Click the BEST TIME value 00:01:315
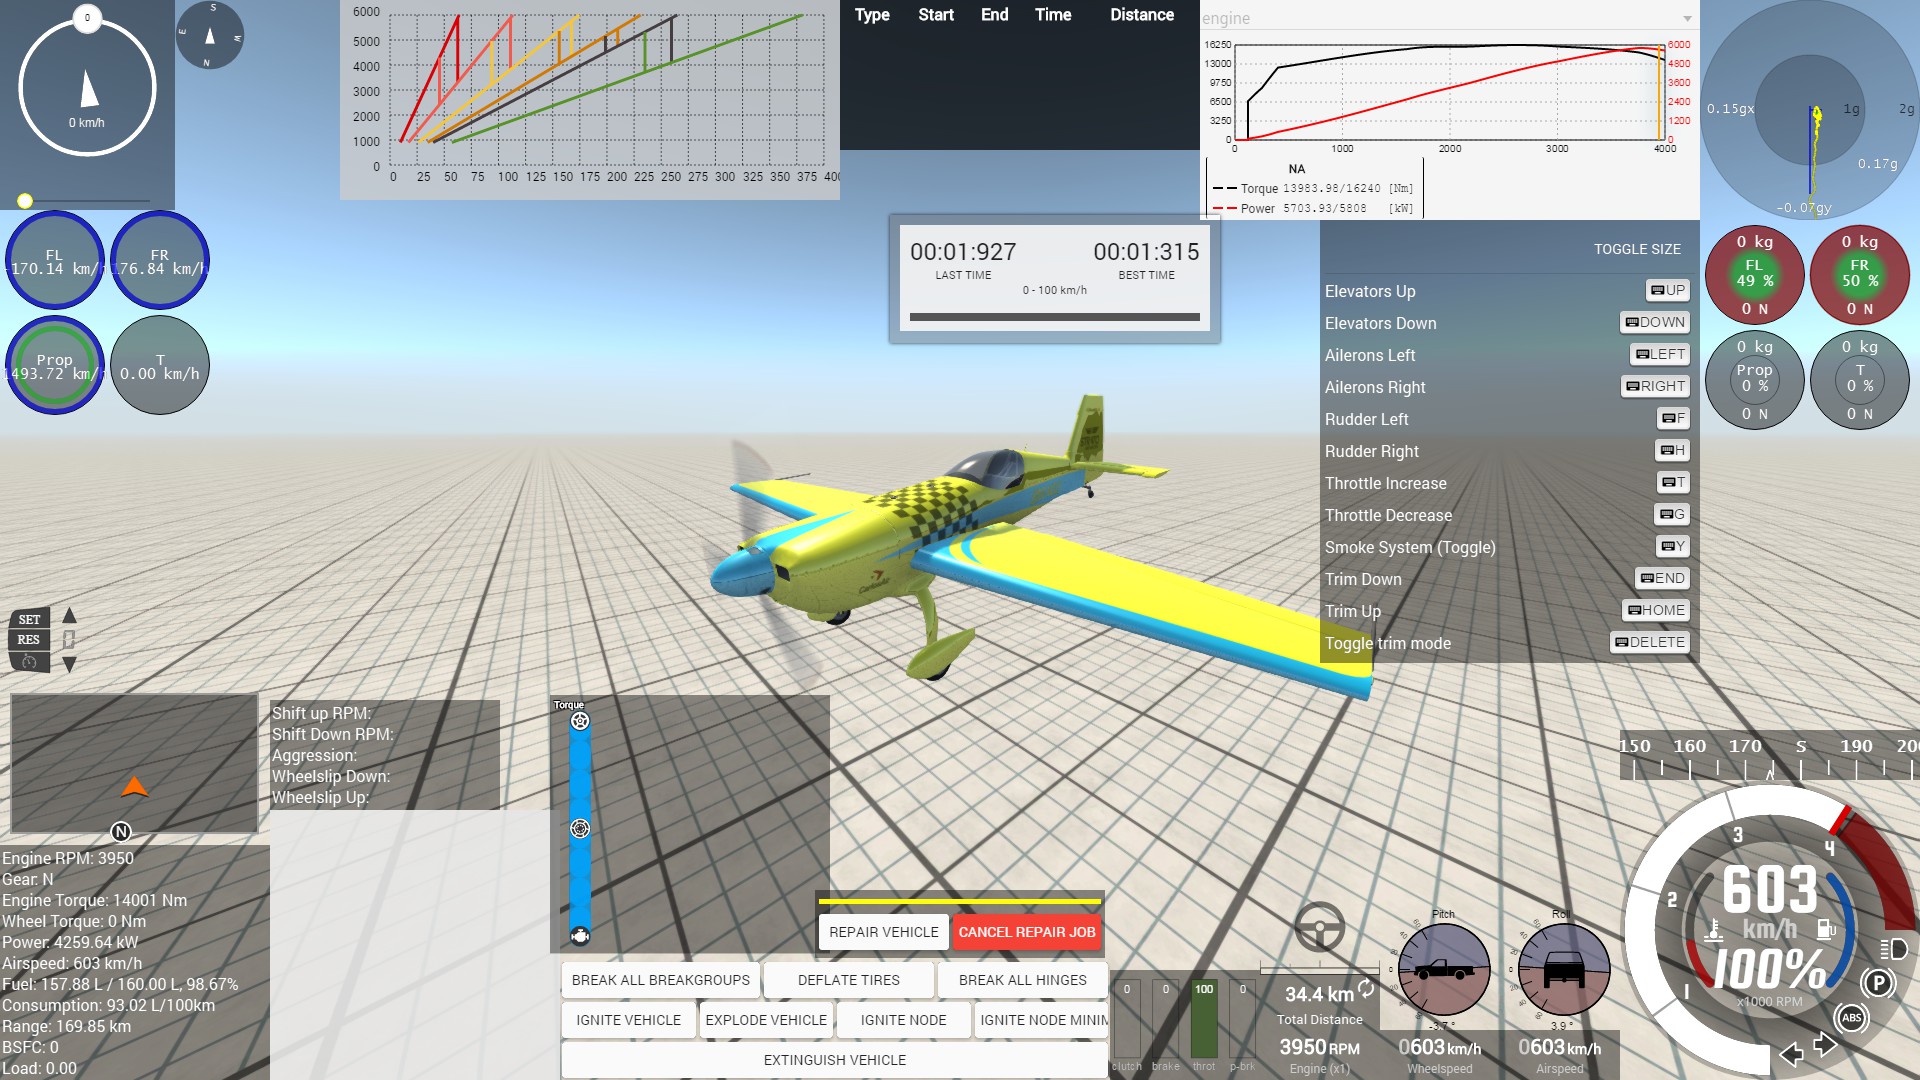The width and height of the screenshot is (1920, 1080). pos(1146,252)
